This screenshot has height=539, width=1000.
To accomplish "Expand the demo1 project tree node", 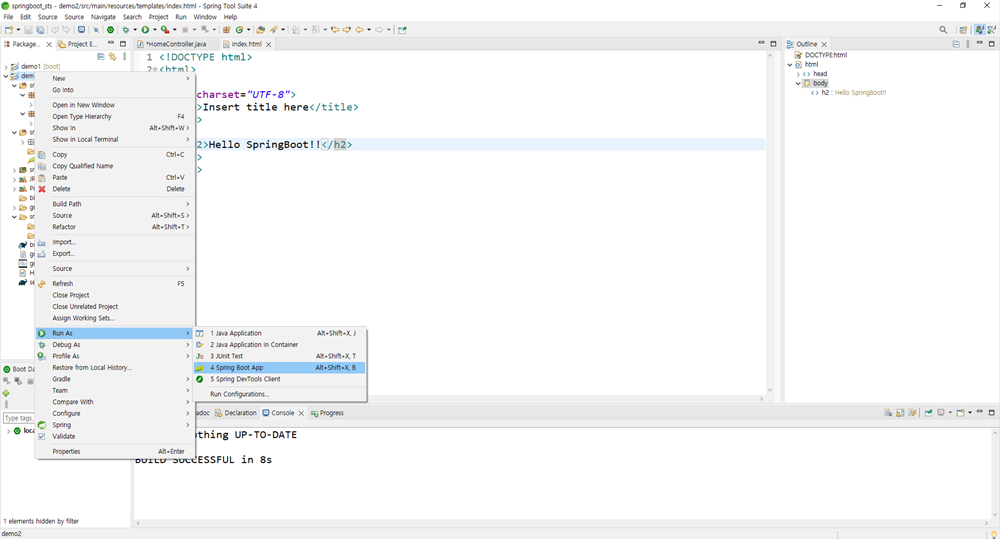I will click(x=6, y=66).
